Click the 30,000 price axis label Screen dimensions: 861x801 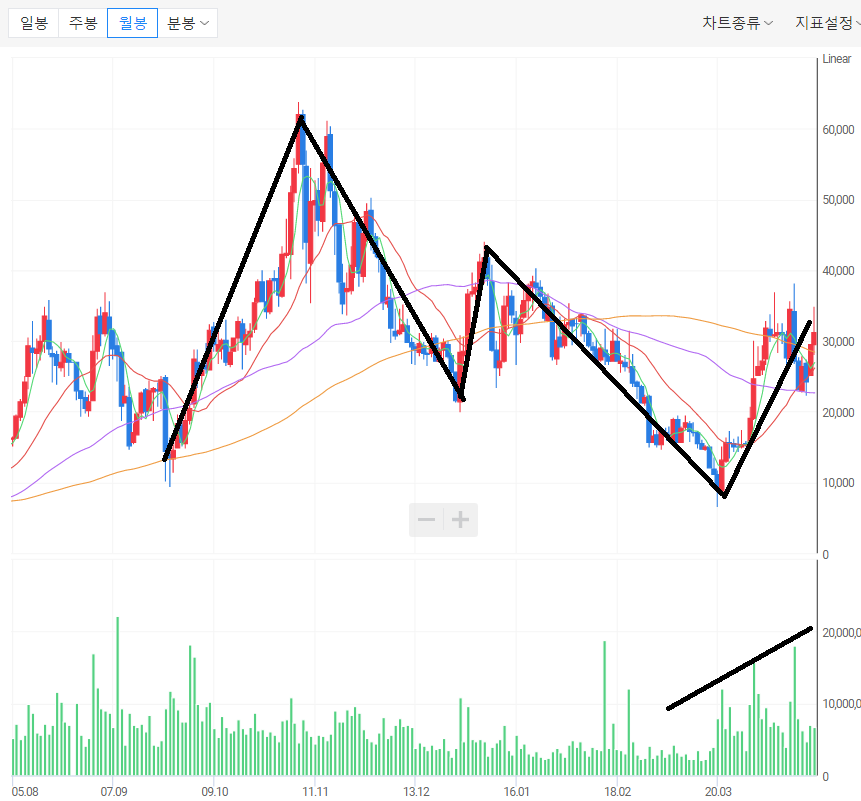pos(838,341)
